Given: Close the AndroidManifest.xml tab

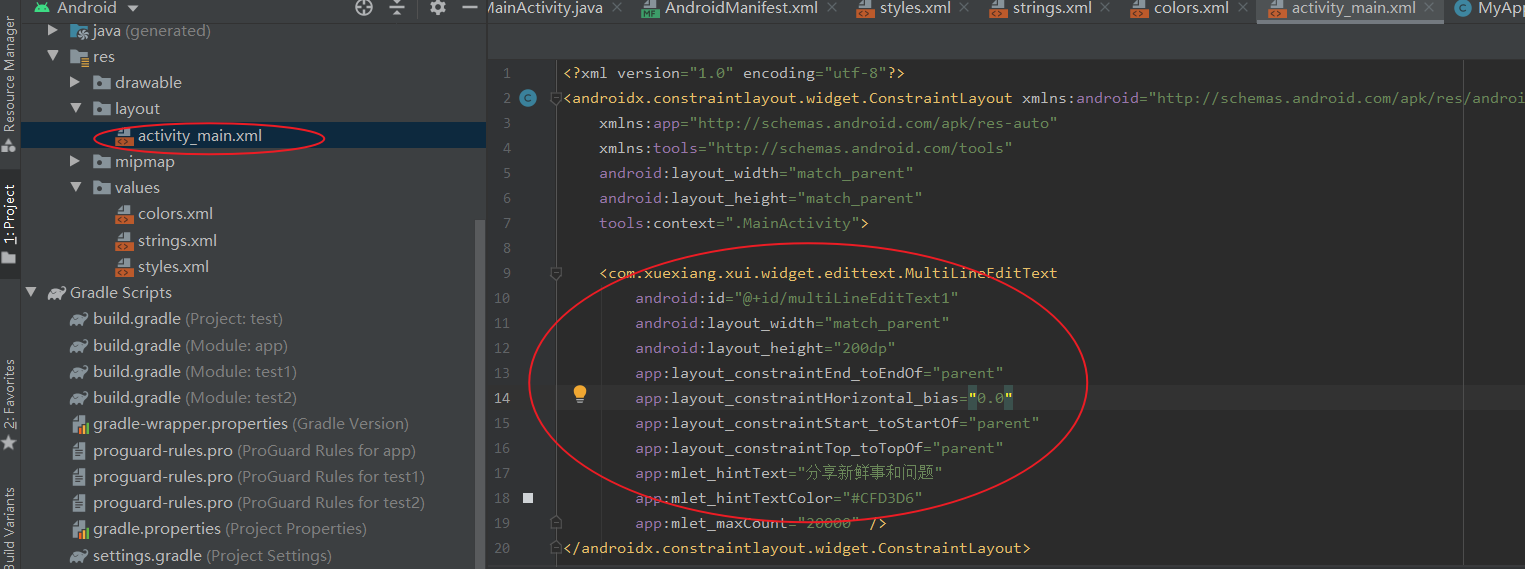Looking at the screenshot, I should pos(832,8).
